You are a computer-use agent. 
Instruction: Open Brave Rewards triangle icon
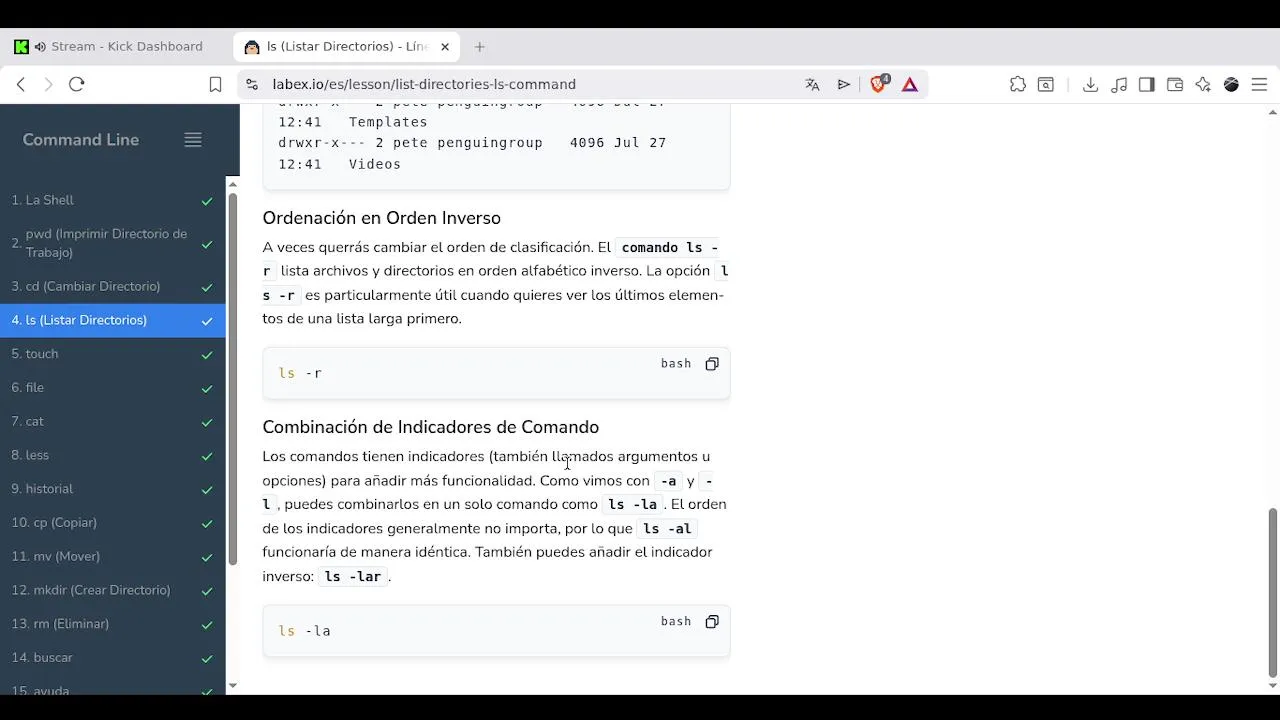910,85
